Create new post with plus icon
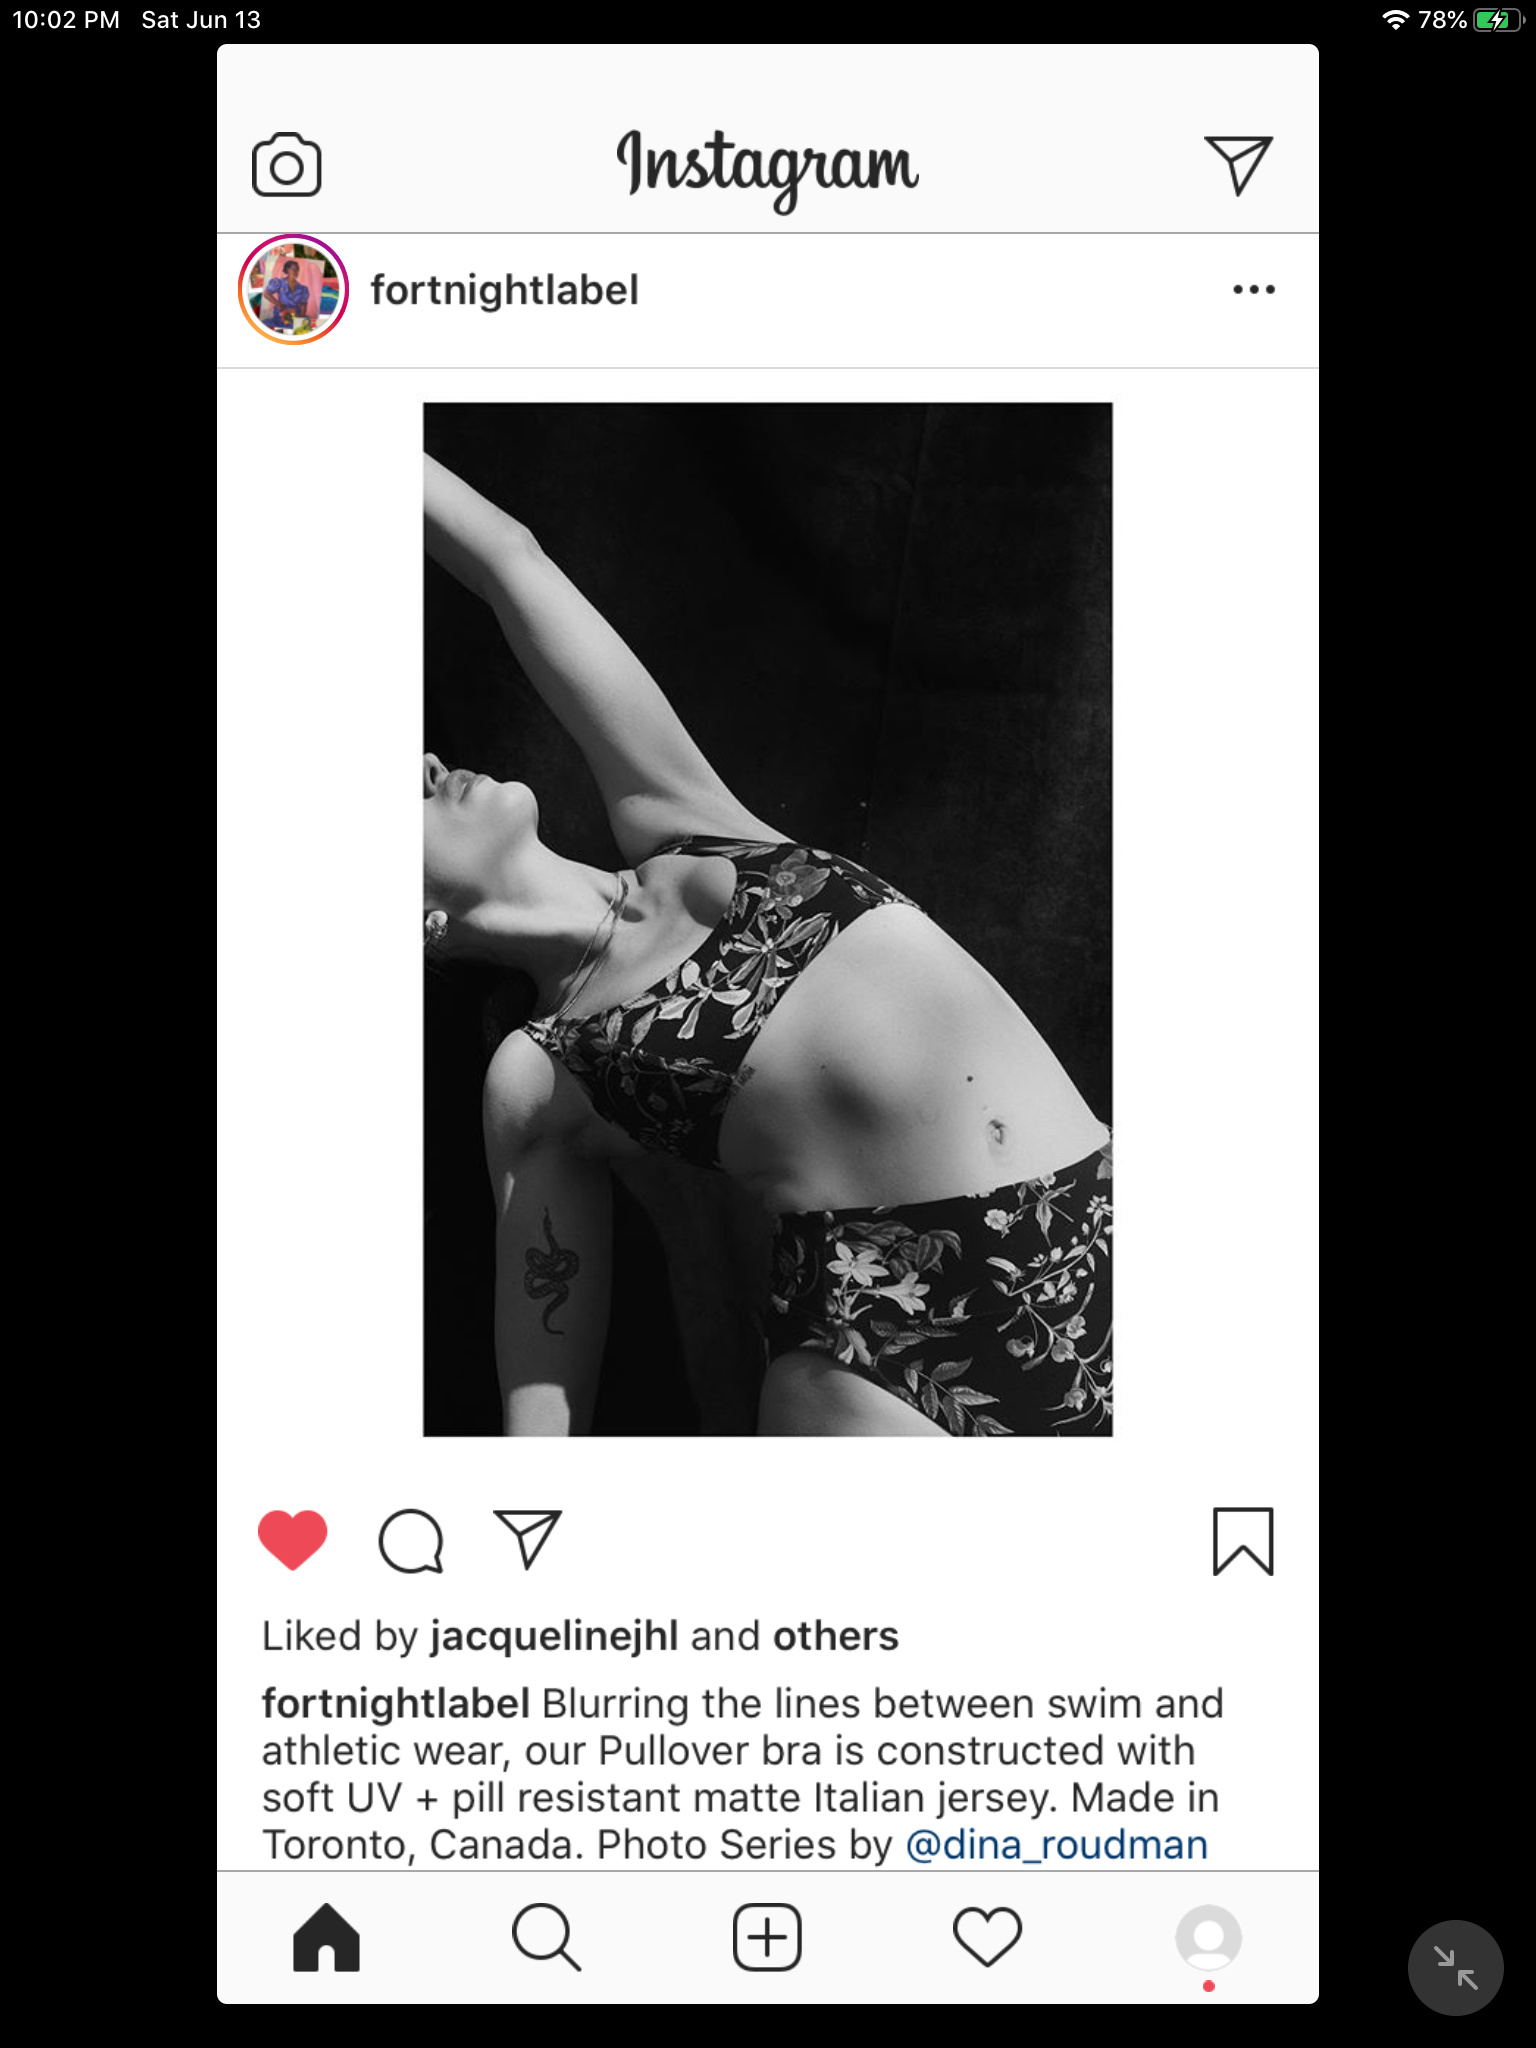 767,1937
